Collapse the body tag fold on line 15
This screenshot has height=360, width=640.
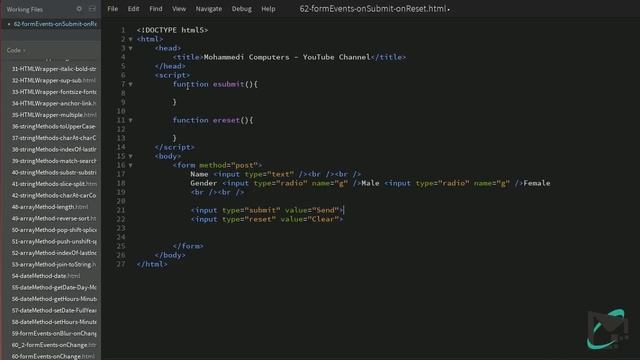coord(131,156)
